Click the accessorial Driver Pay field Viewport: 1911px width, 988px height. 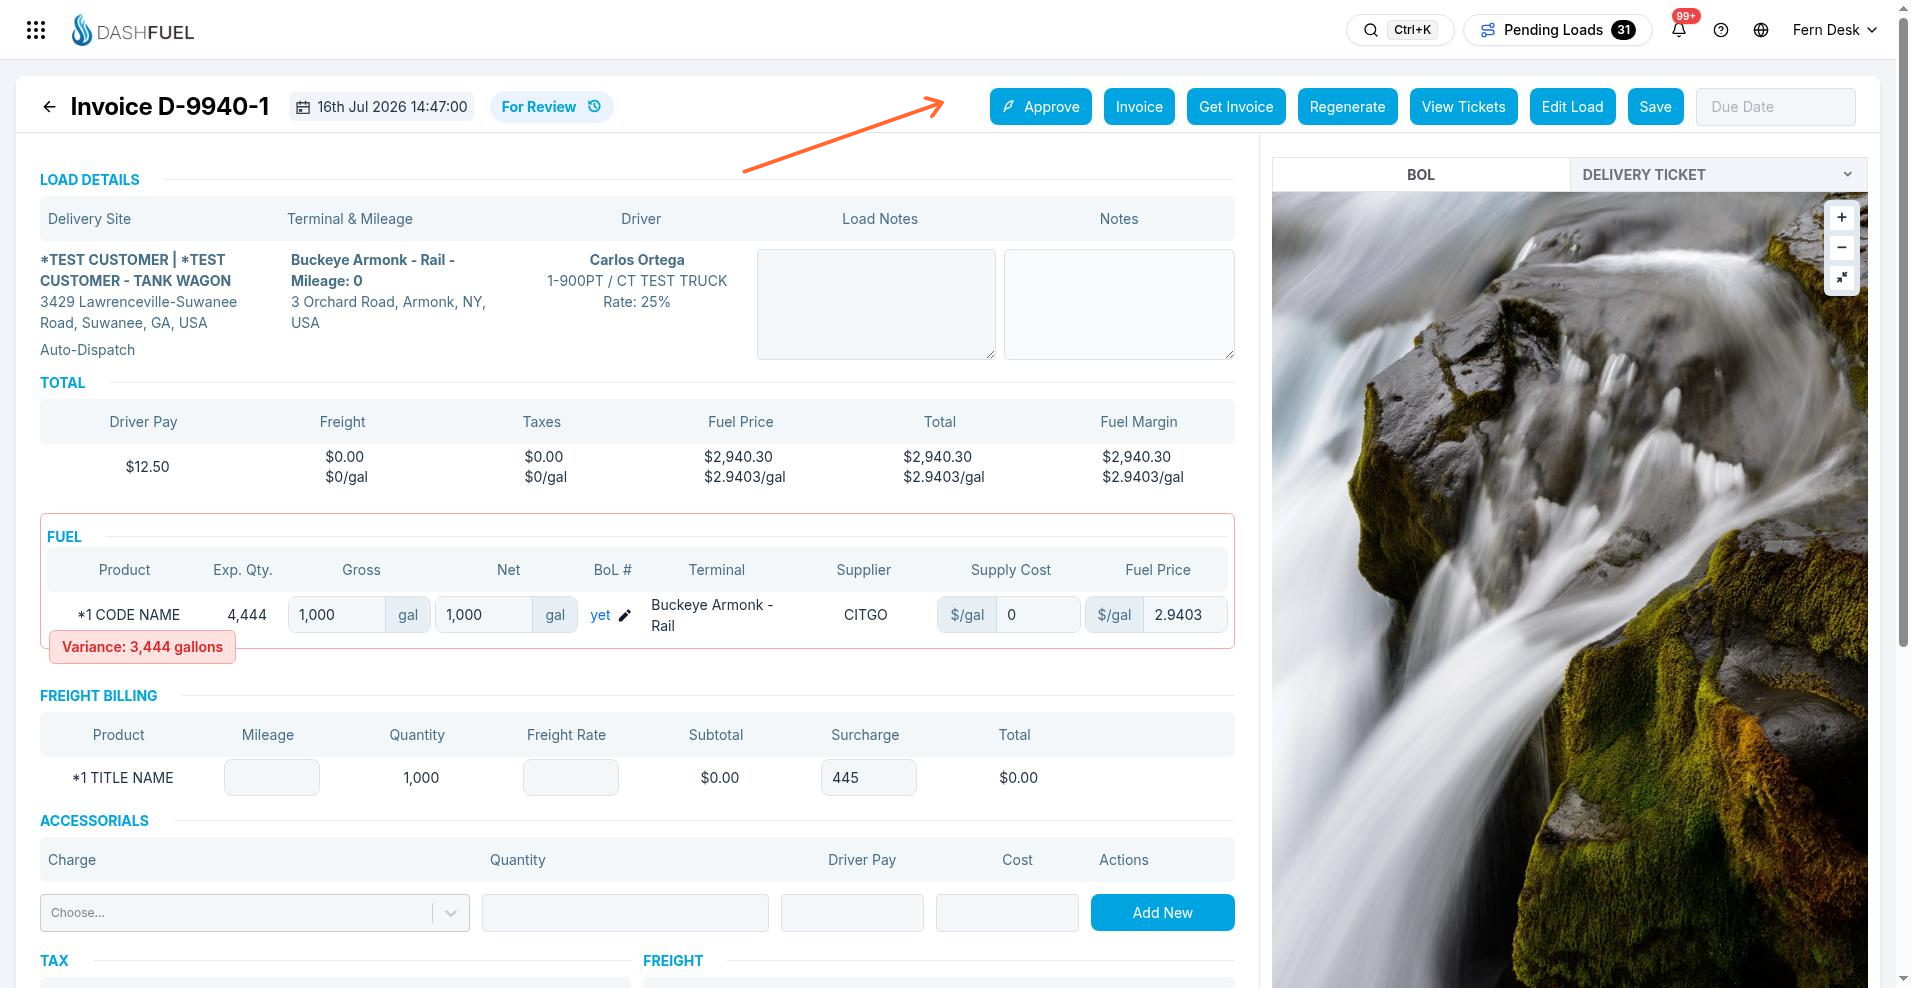pos(852,913)
